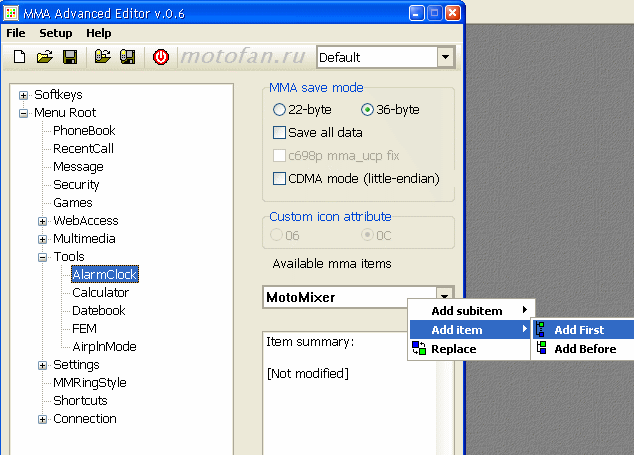Expand the Multimedia tree node
This screenshot has height=455, width=634.
click(42, 239)
